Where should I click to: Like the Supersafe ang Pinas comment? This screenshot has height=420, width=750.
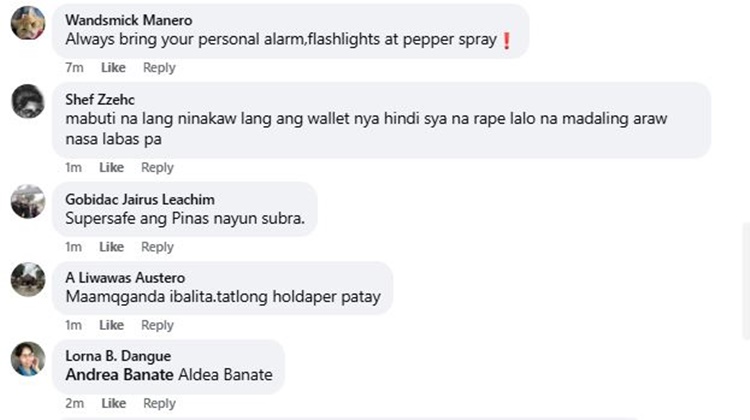(111, 247)
